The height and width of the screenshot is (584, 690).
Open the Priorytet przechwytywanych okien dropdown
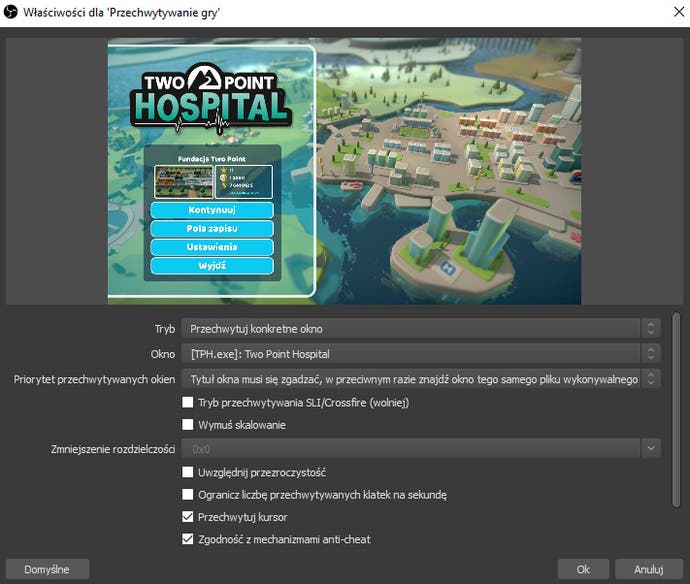pos(421,379)
